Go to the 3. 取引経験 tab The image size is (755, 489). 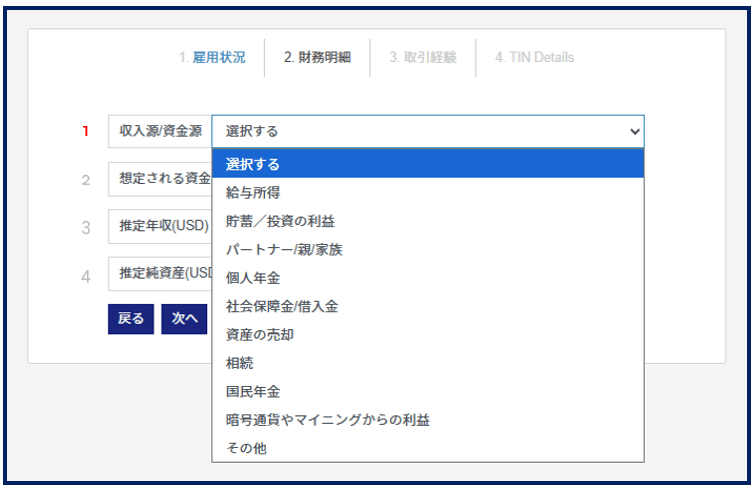[422, 58]
